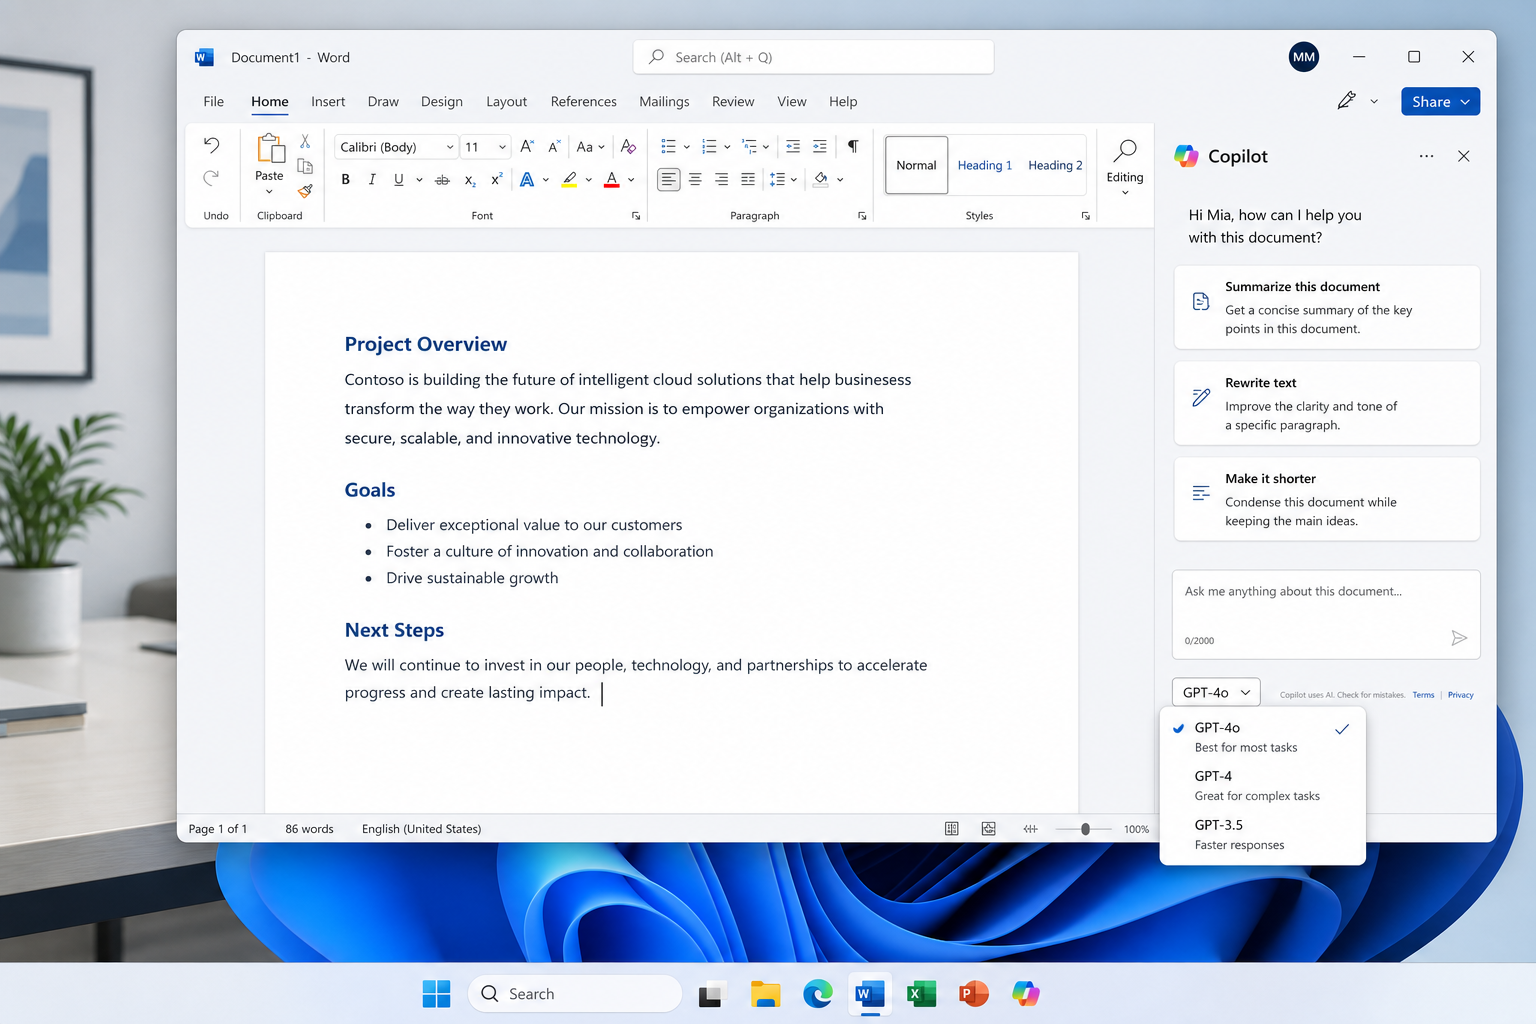Show paragraph marks pilcrow icon
Image resolution: width=1536 pixels, height=1024 pixels.
853,147
